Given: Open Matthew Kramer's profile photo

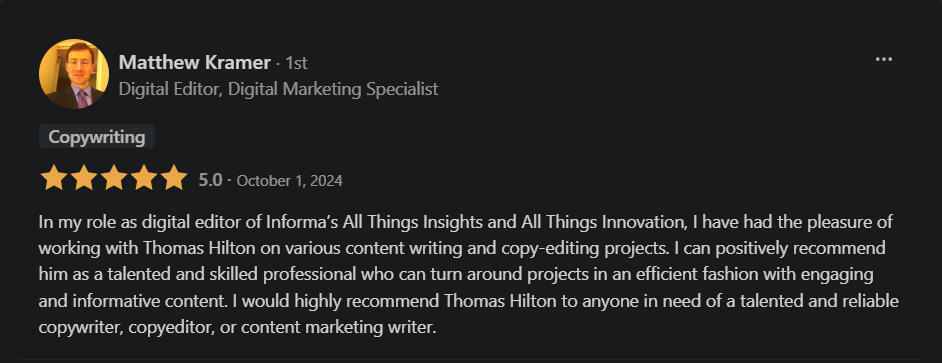Looking at the screenshot, I should [74, 74].
